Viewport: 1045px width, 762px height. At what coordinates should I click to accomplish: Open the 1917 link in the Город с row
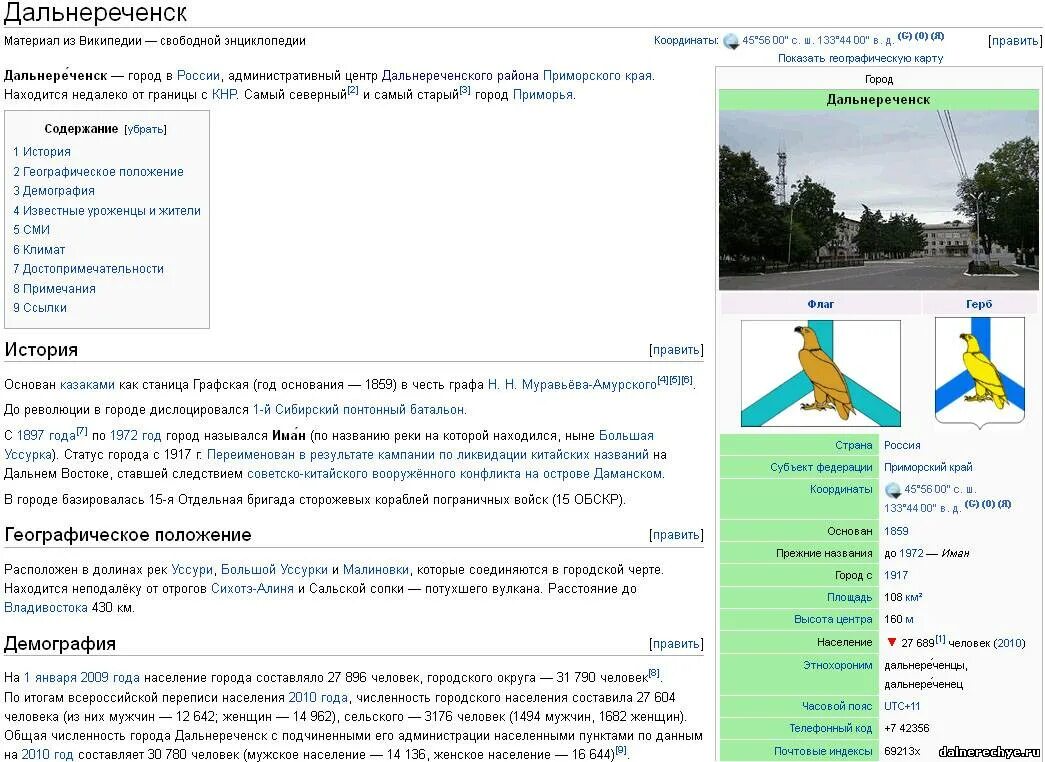896,575
